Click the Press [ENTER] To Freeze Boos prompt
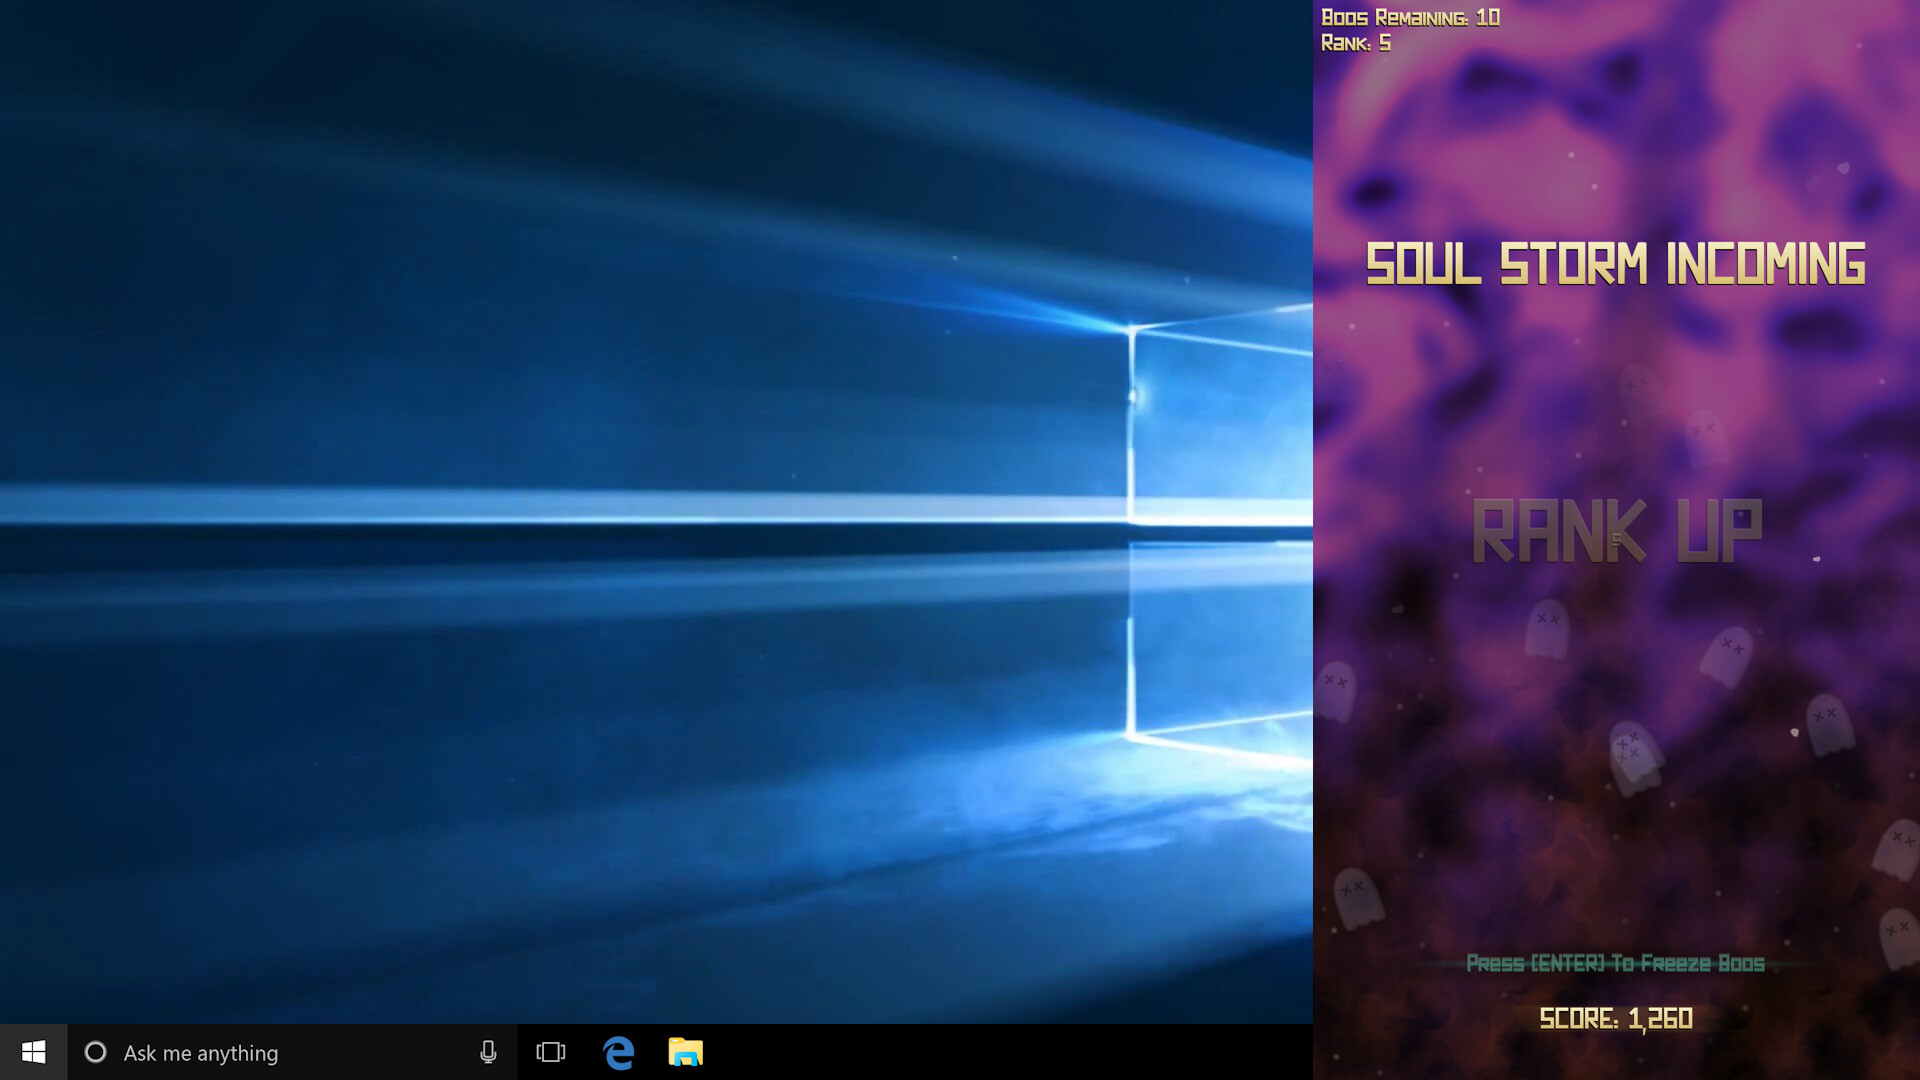Viewport: 1920px width, 1080px height. 1616,964
